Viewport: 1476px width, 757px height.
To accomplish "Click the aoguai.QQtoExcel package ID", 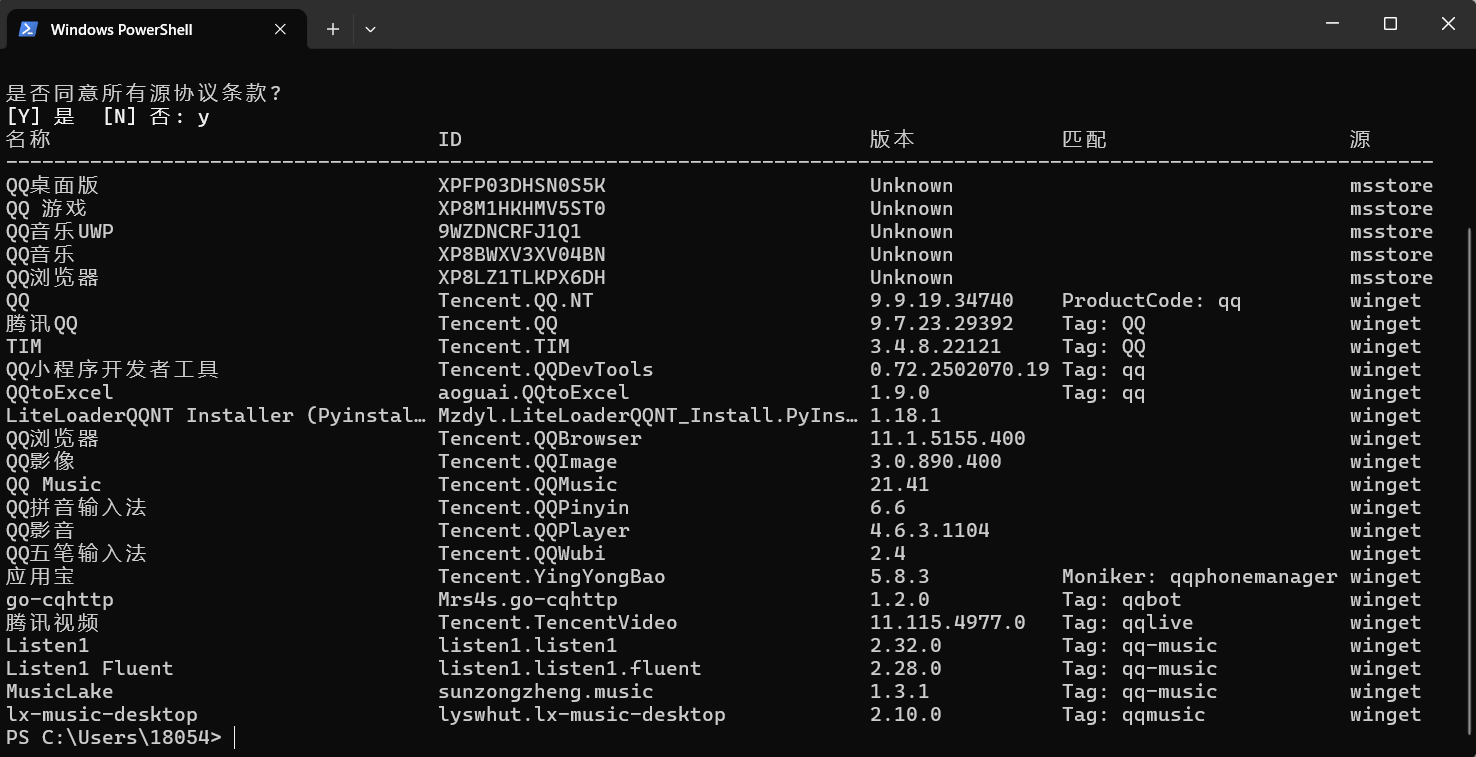I will [534, 392].
